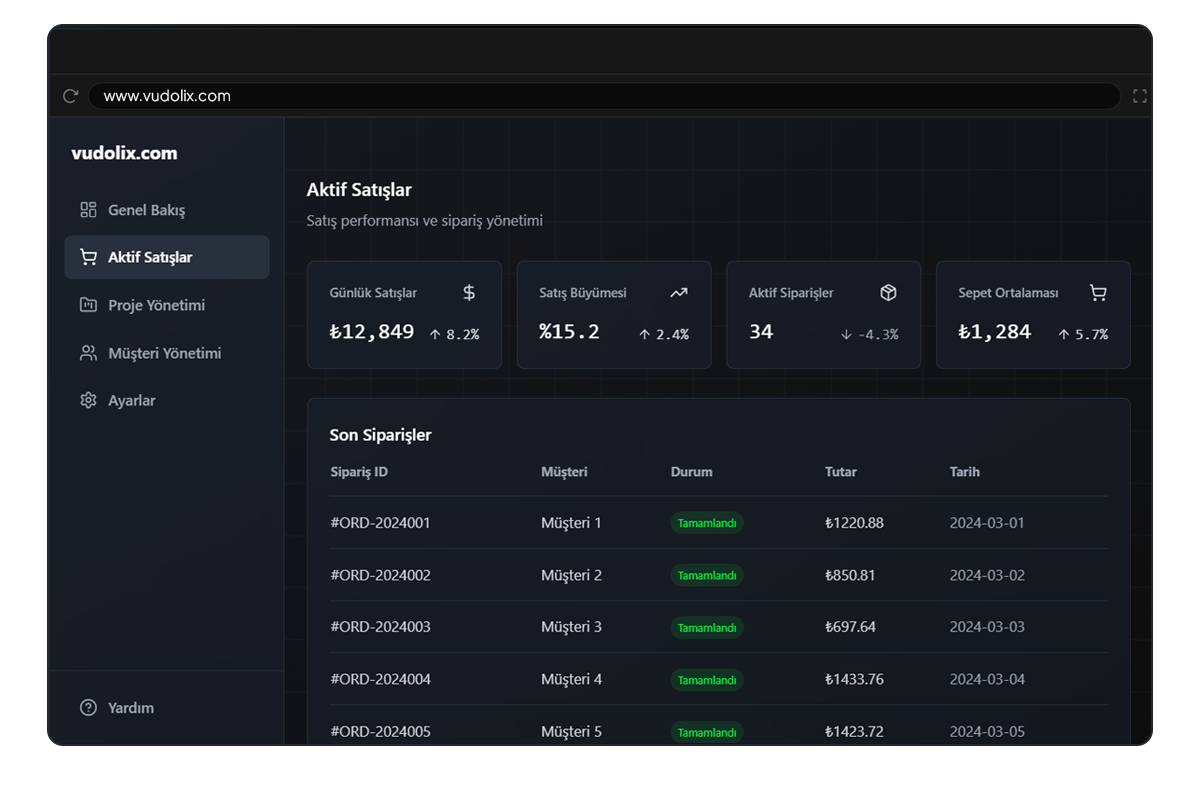Focus the www.vudolix.com address bar
This screenshot has width=1200, height=800.
pyautogui.click(x=600, y=96)
